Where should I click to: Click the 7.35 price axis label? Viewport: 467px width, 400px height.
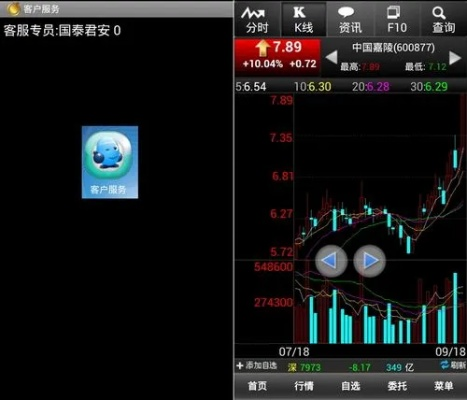281,138
